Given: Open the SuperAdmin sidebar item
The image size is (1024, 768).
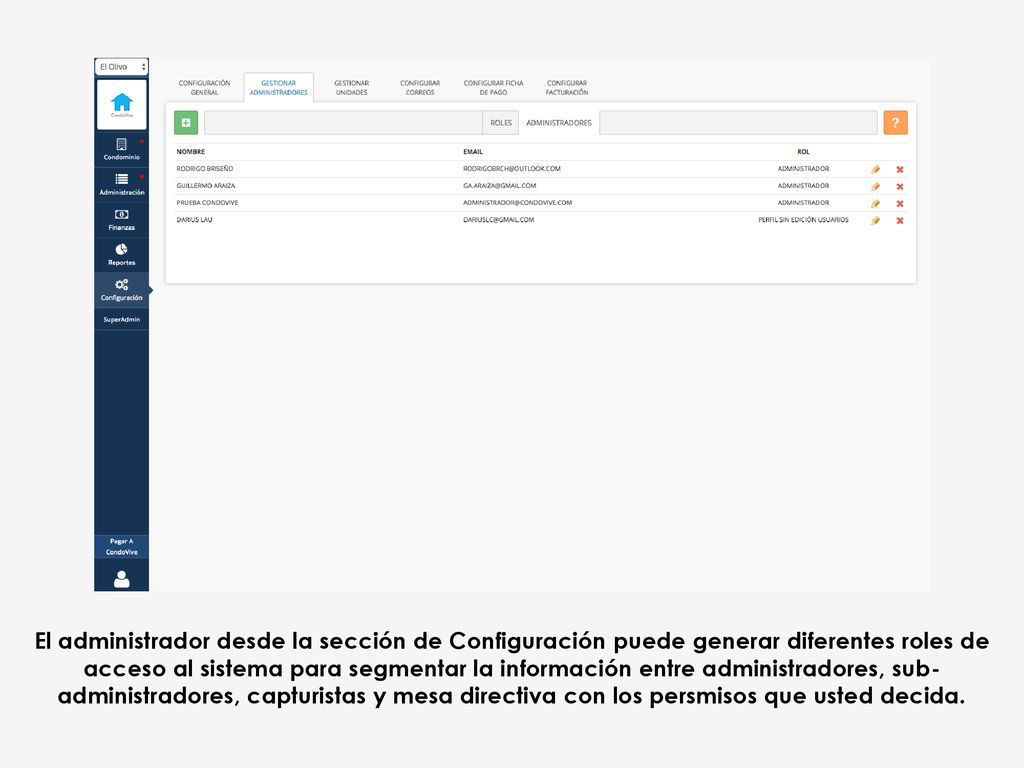Looking at the screenshot, I should pos(121,319).
